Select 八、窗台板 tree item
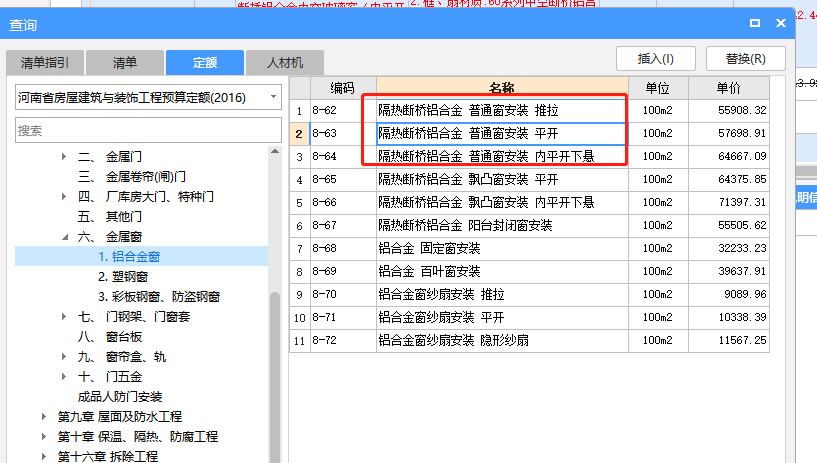Screen dimensions: 817x463 pos(109,337)
